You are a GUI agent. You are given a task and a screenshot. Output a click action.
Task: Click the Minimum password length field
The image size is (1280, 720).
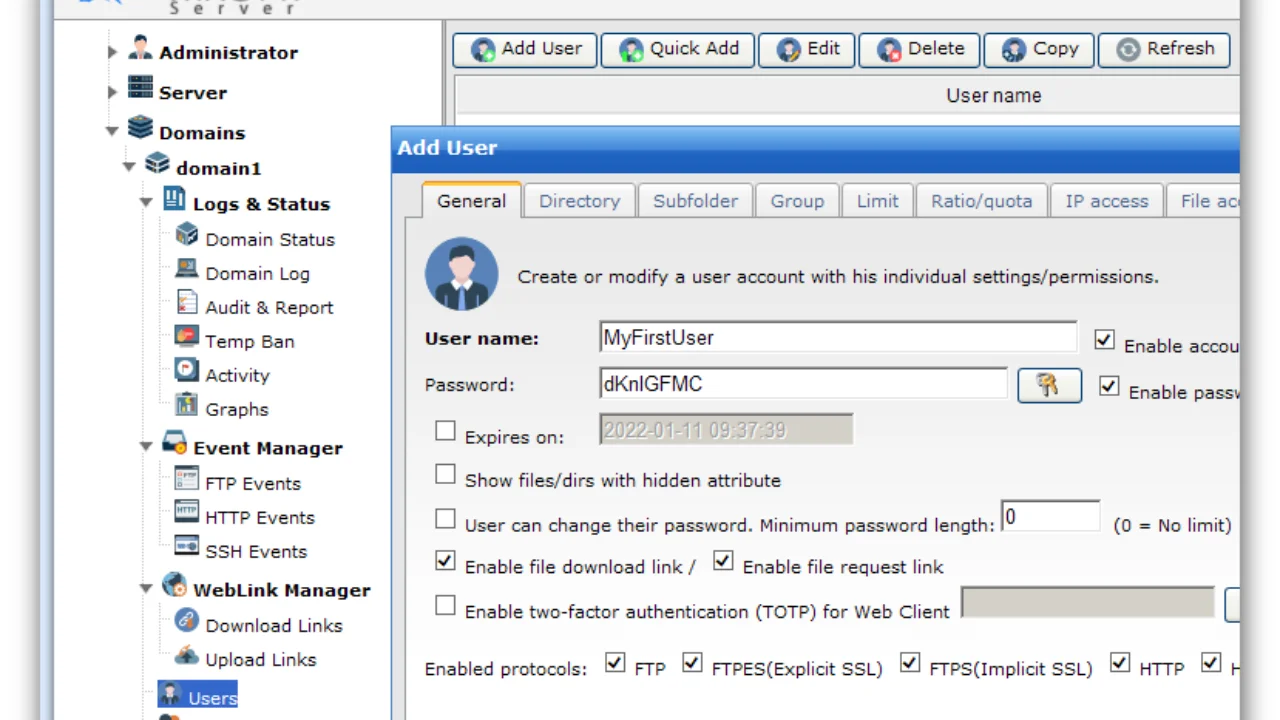pyautogui.click(x=1050, y=517)
